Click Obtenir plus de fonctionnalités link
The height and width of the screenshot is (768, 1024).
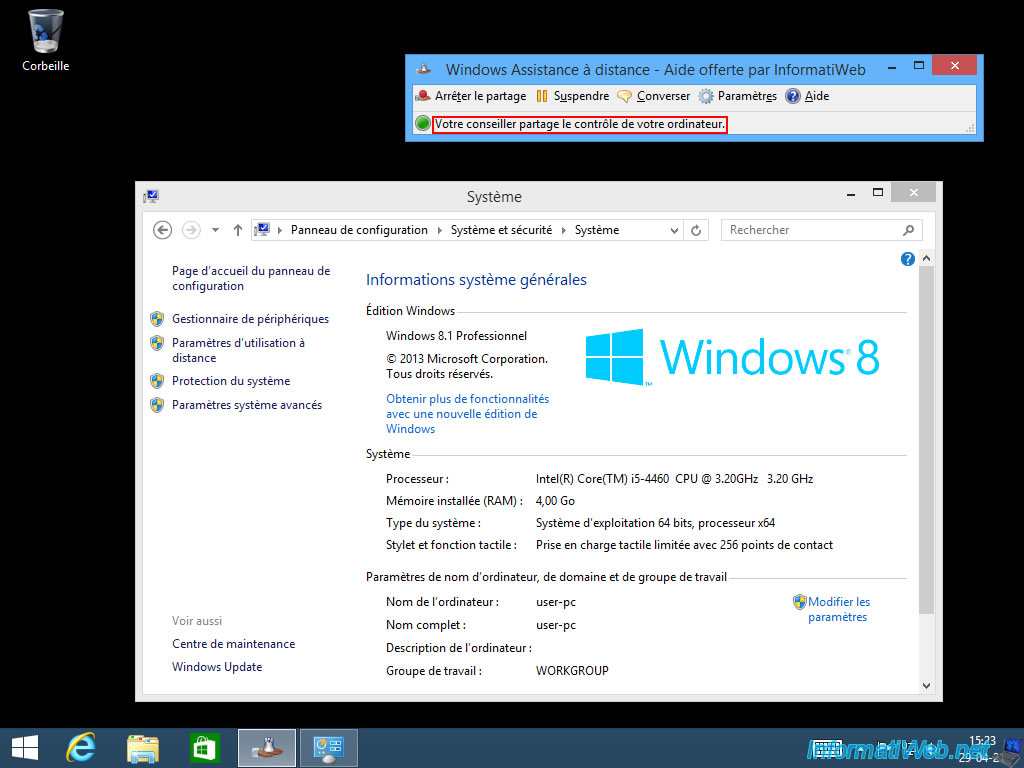(468, 413)
